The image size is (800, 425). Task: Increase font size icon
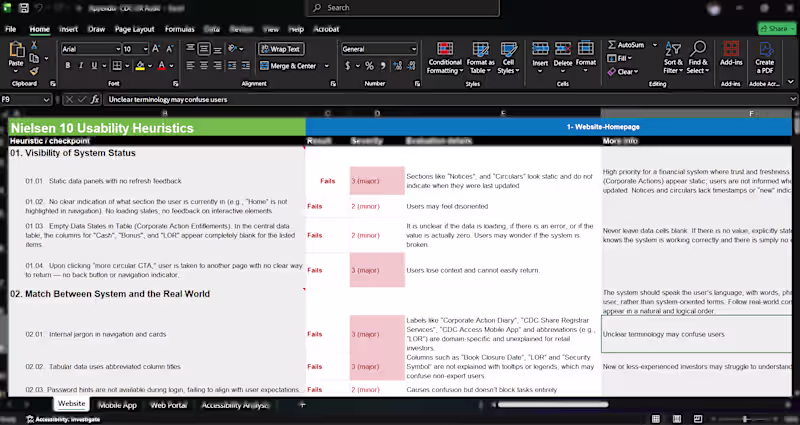click(156, 49)
